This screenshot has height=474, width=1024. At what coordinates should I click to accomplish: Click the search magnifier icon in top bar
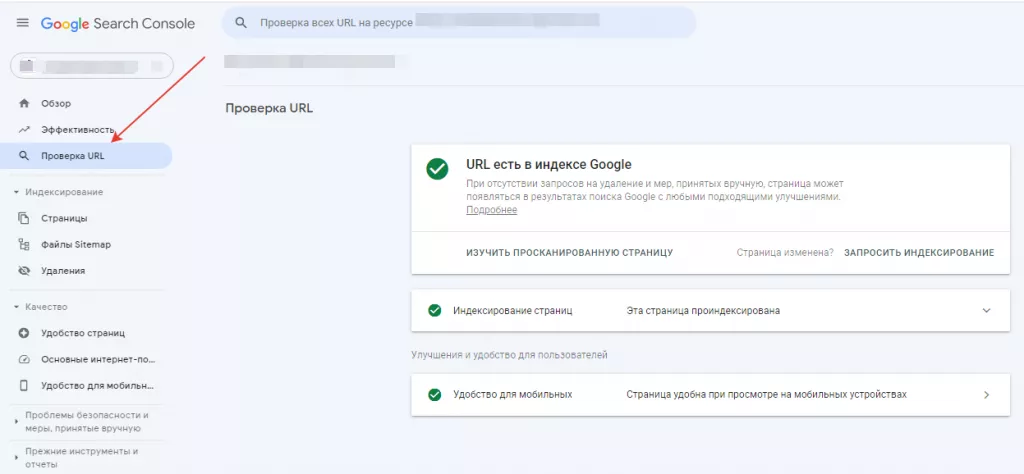(241, 23)
